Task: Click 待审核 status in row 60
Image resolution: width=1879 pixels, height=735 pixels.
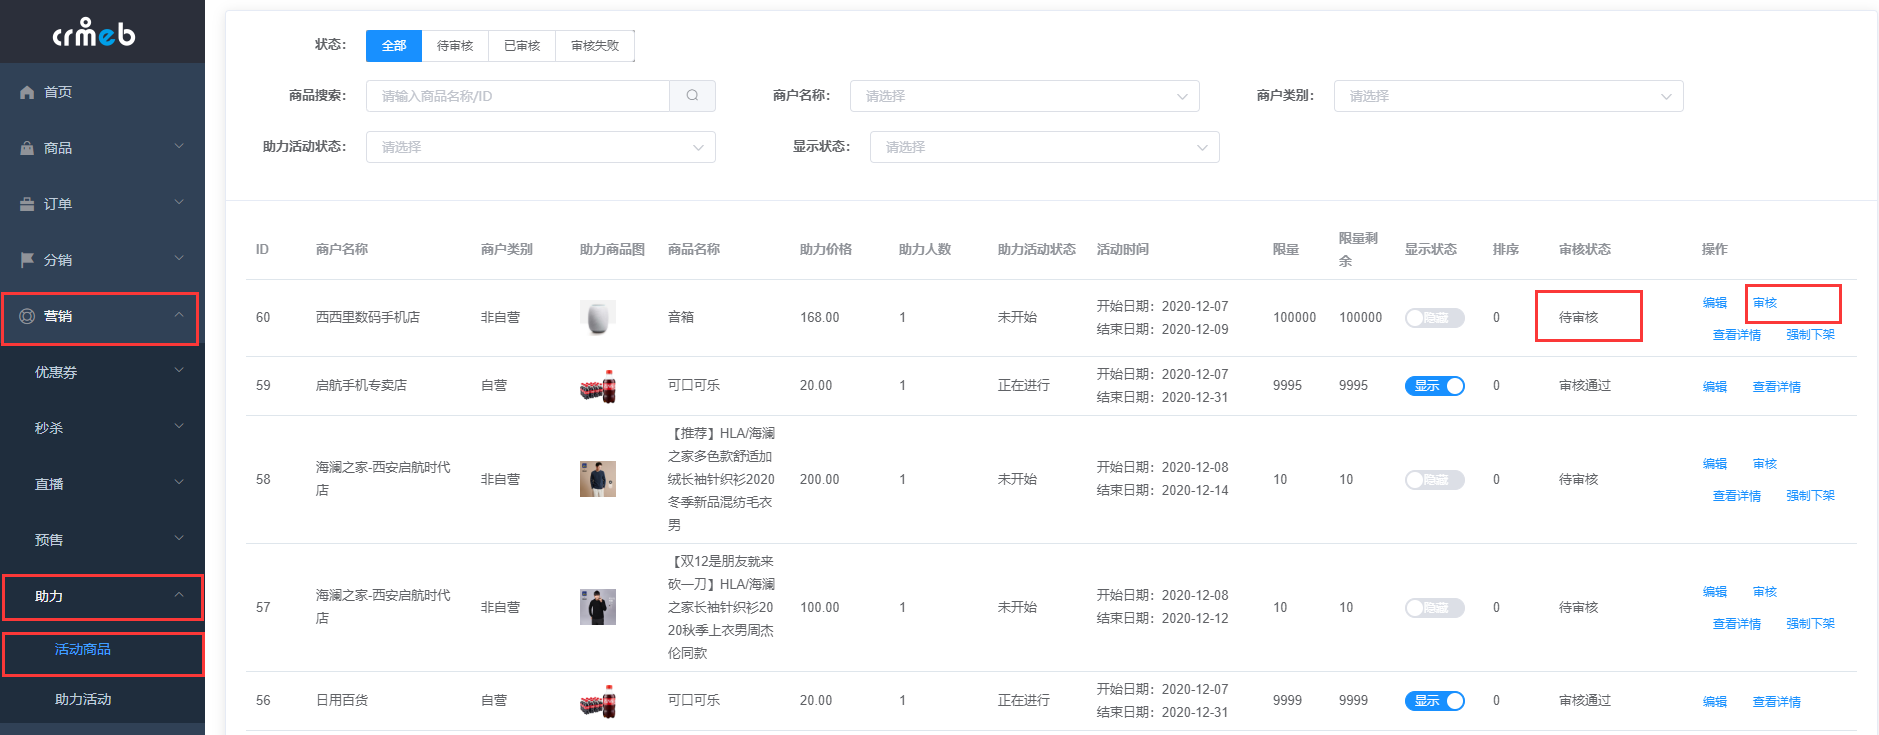Action: click(x=1579, y=318)
